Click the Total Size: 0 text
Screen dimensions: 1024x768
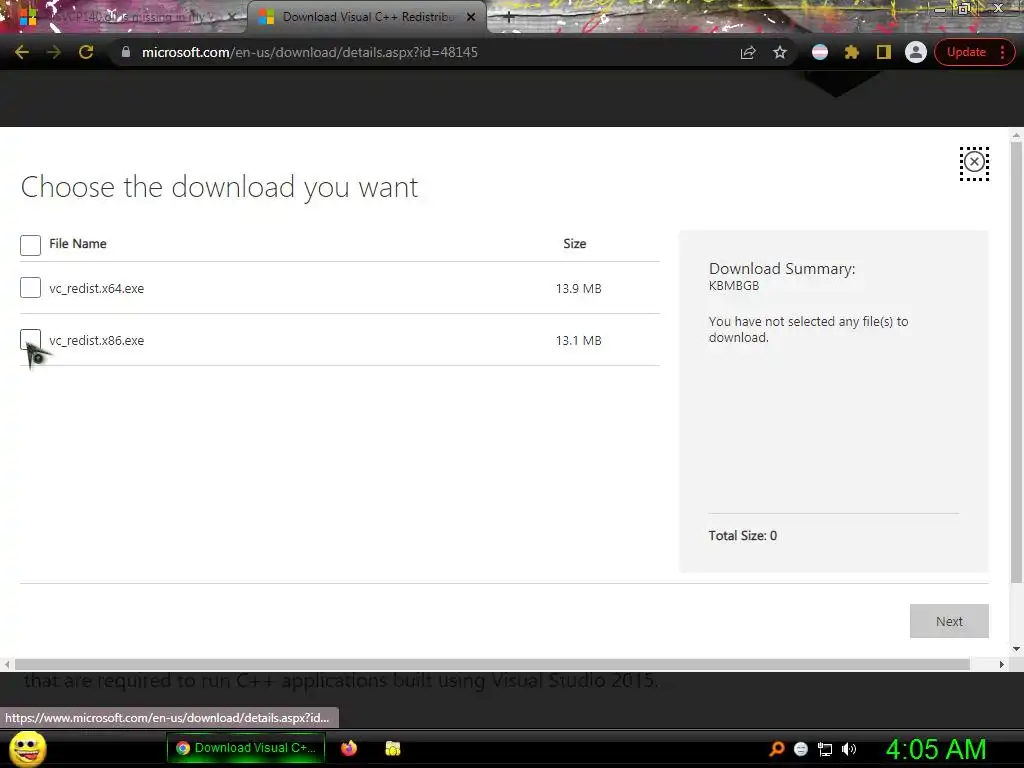pos(743,536)
